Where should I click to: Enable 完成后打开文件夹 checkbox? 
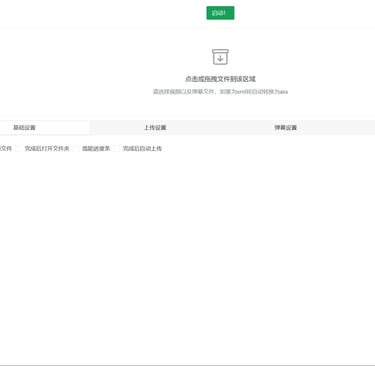click(19, 149)
